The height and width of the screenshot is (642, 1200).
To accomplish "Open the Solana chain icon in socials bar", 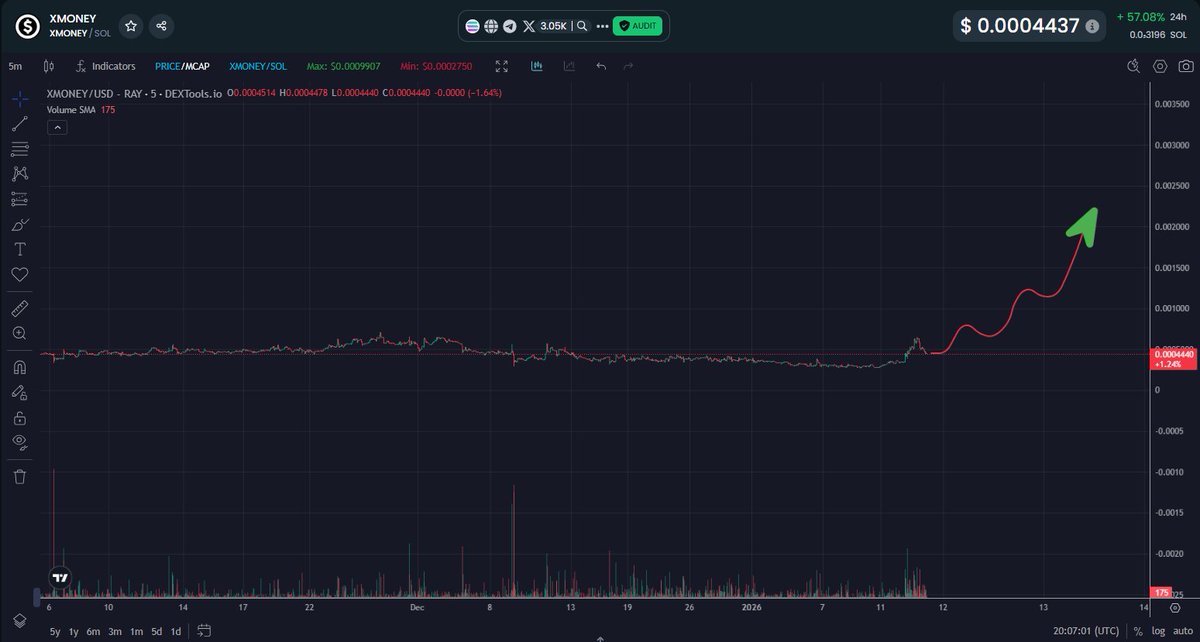I will (x=473, y=26).
